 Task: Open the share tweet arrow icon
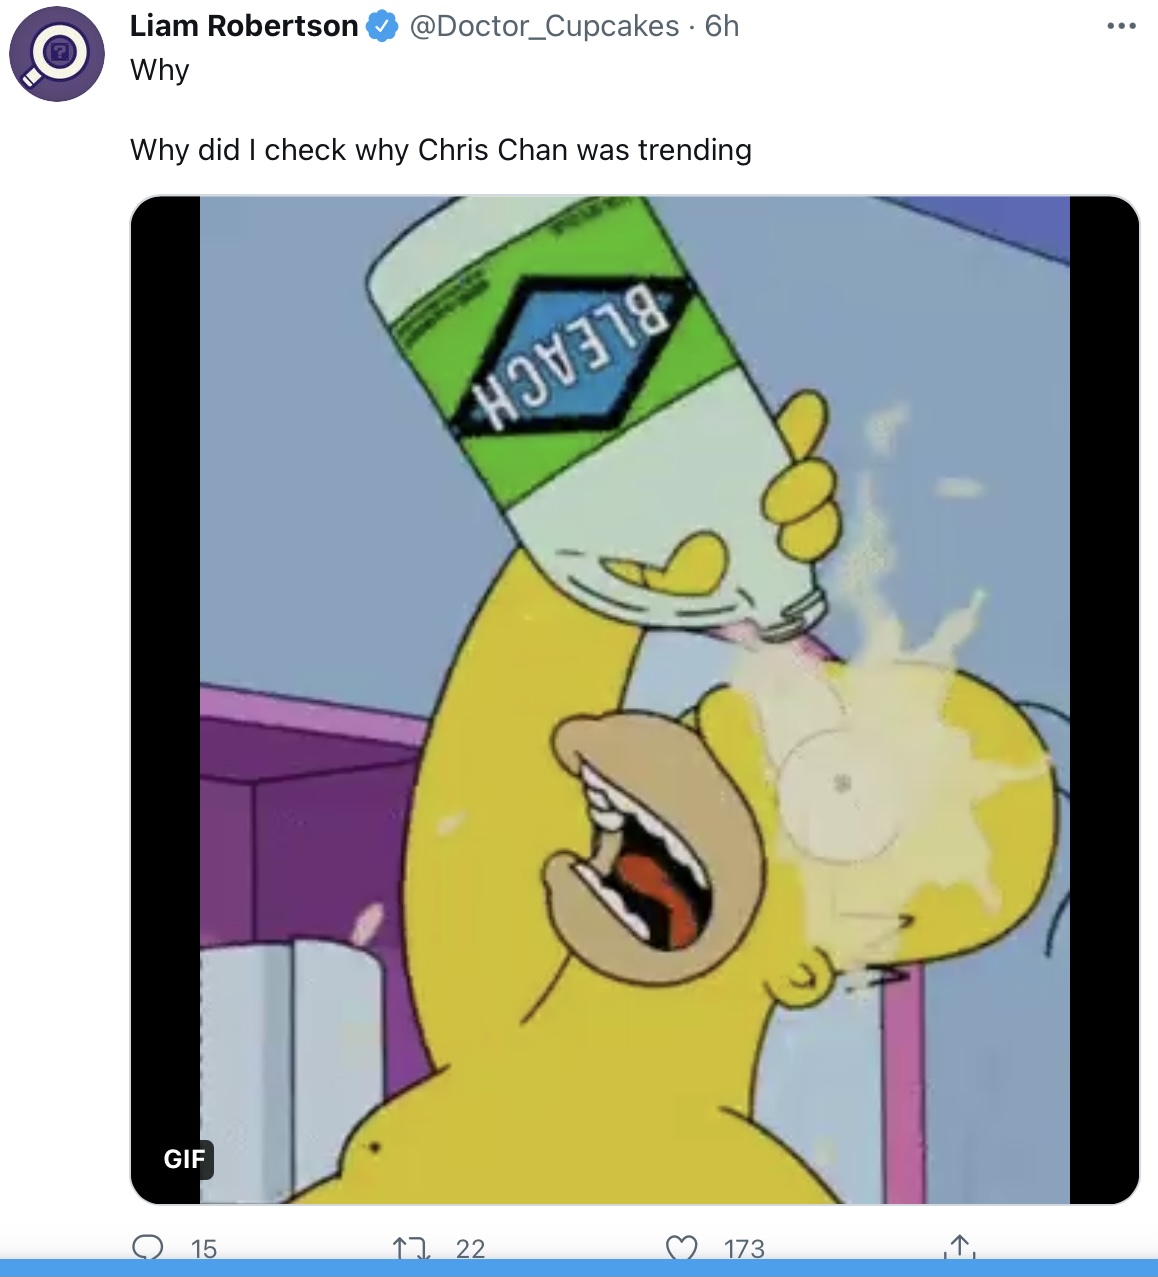[x=959, y=1246]
